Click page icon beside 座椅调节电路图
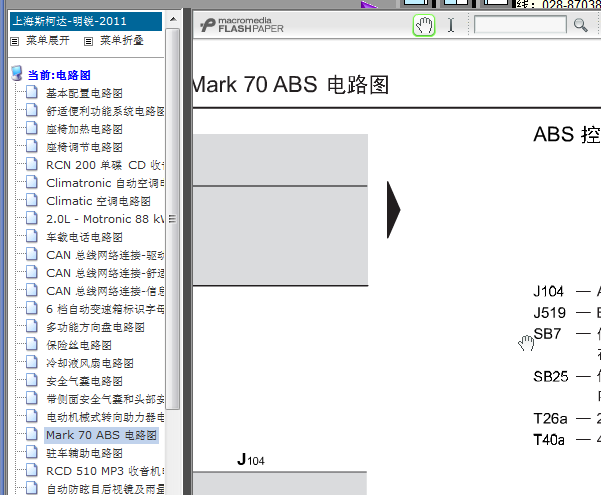The image size is (601, 495). (x=31, y=146)
